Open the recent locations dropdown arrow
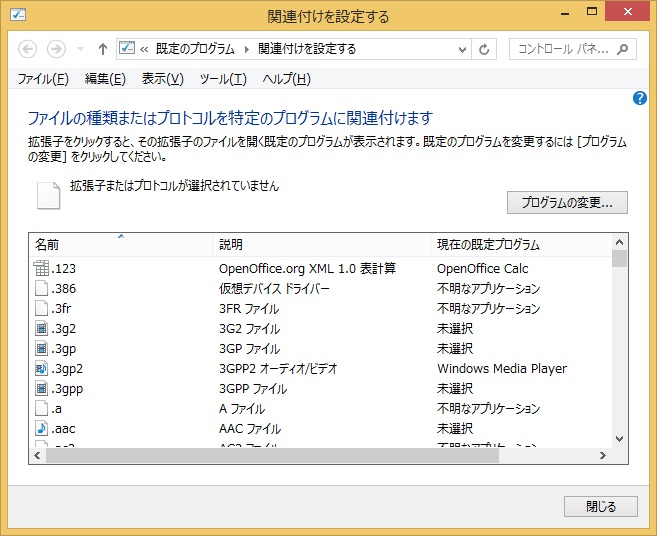The width and height of the screenshot is (657, 536). [80, 49]
